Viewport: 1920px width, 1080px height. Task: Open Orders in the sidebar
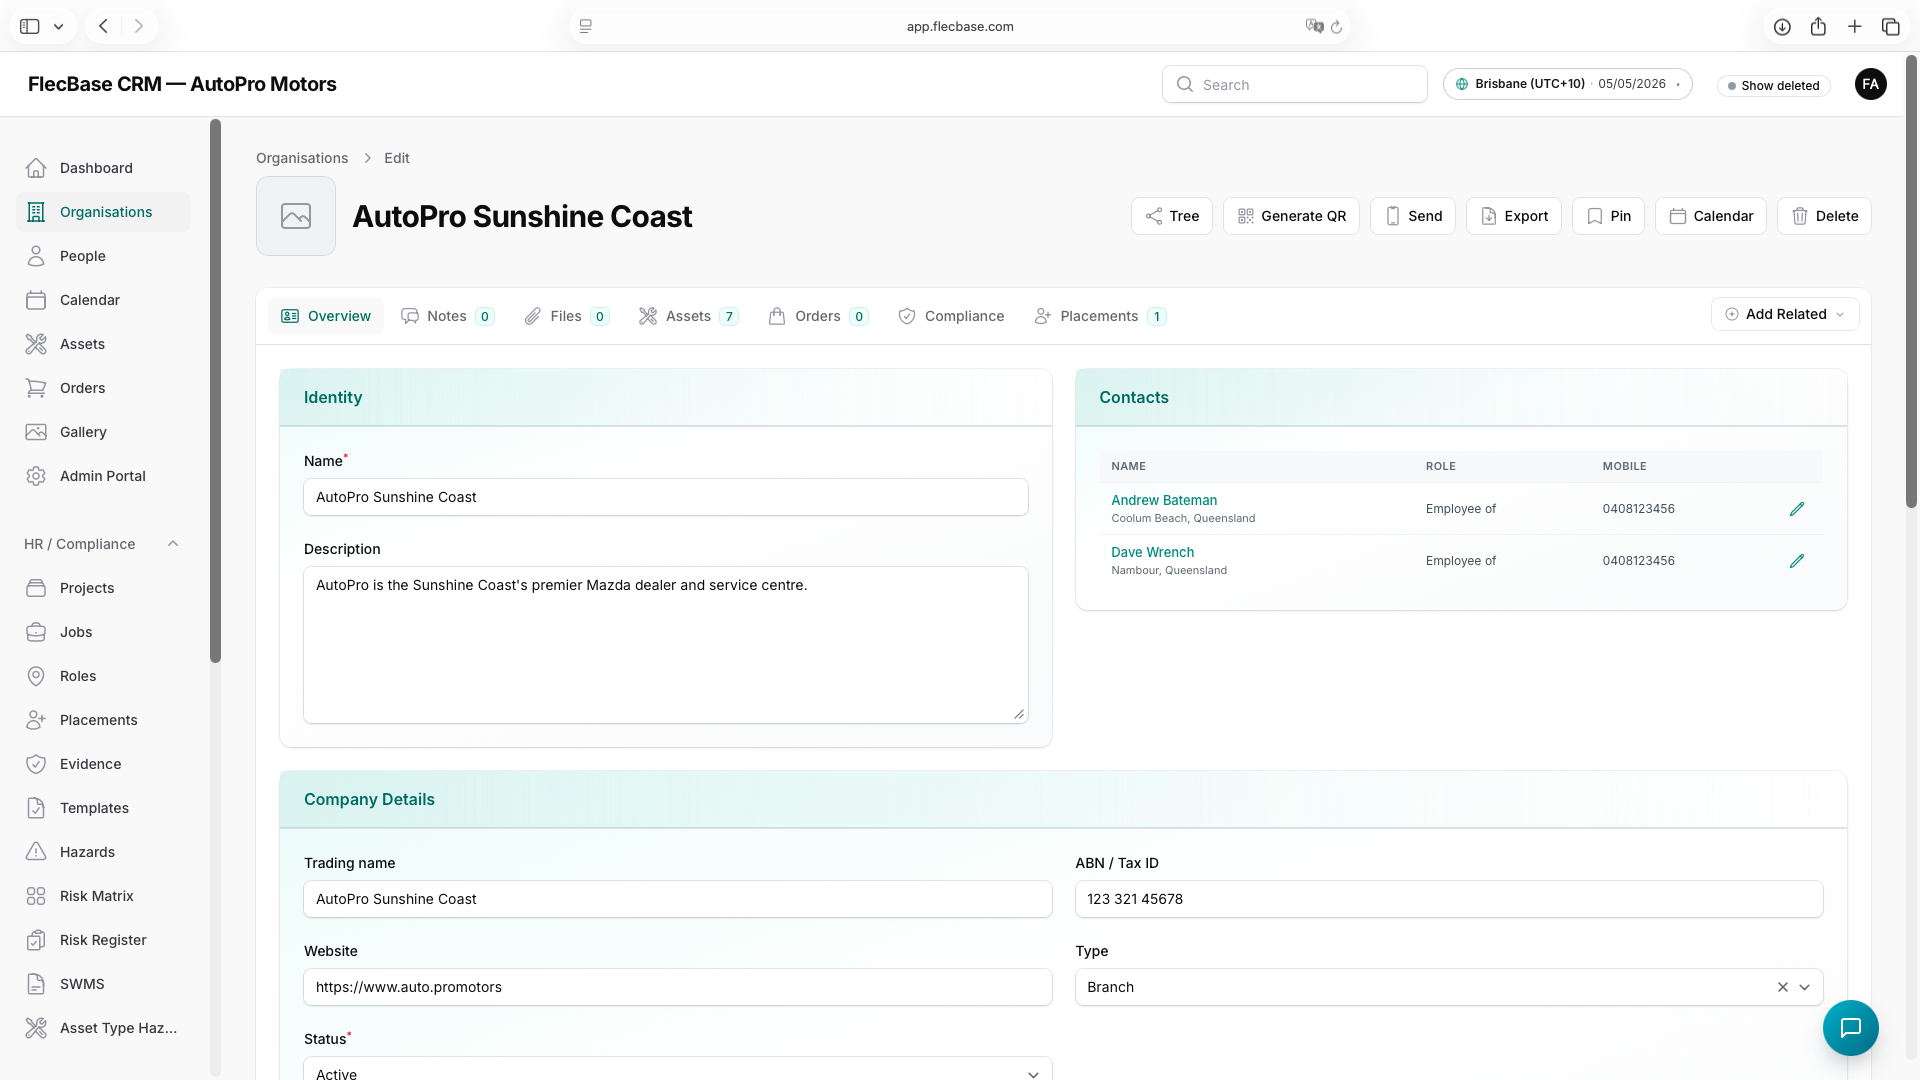(103, 388)
